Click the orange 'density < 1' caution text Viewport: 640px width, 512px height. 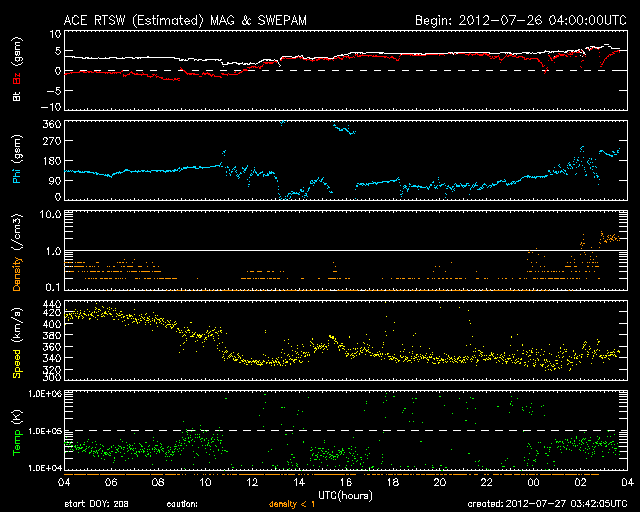(x=292, y=504)
